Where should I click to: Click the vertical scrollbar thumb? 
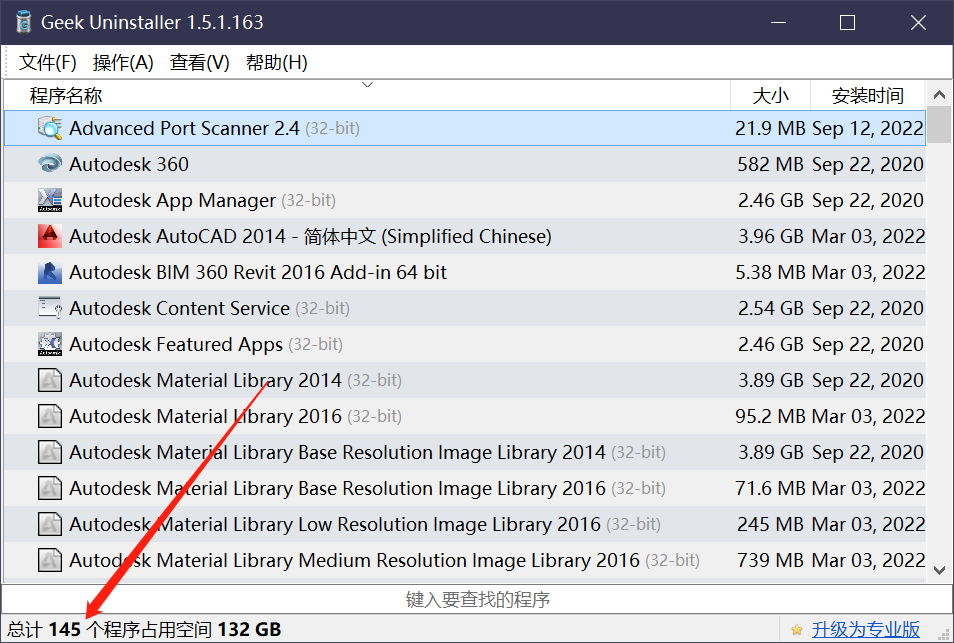pos(939,125)
